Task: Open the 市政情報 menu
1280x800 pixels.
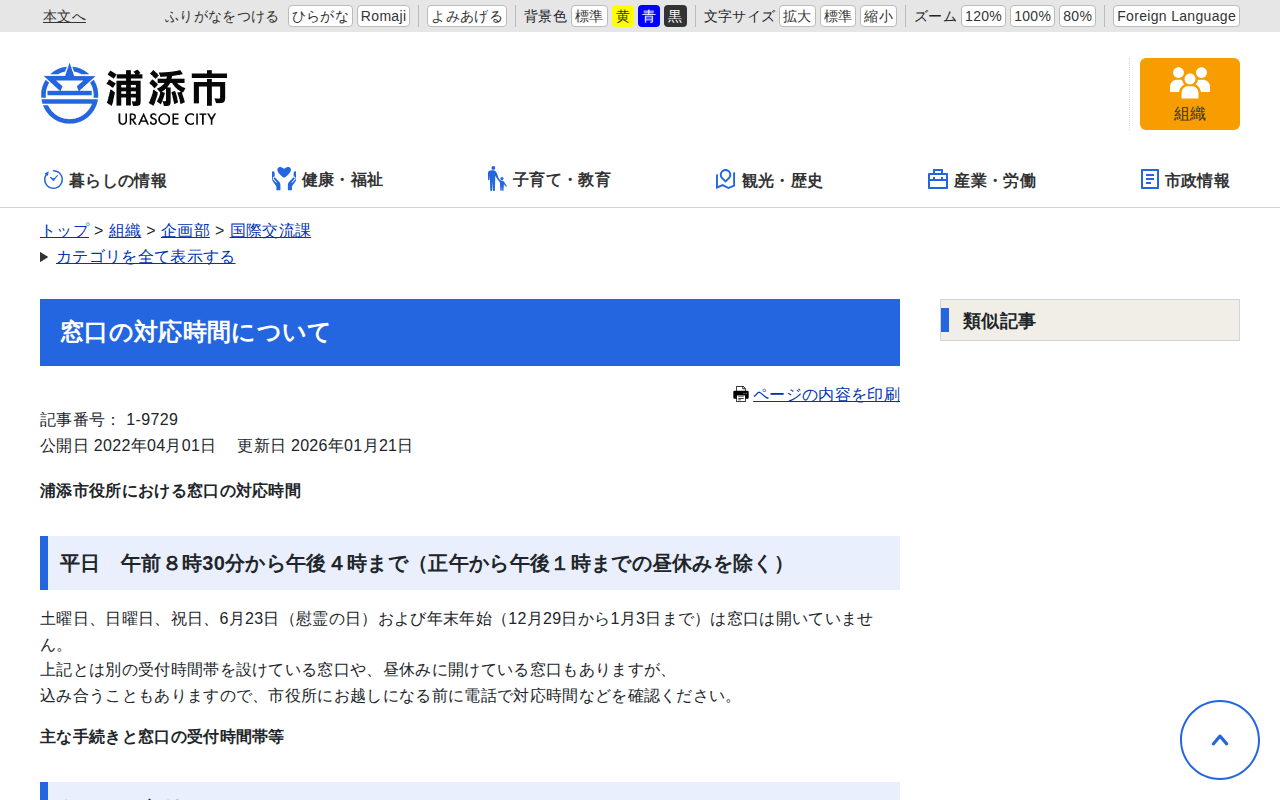Action: tap(1186, 180)
